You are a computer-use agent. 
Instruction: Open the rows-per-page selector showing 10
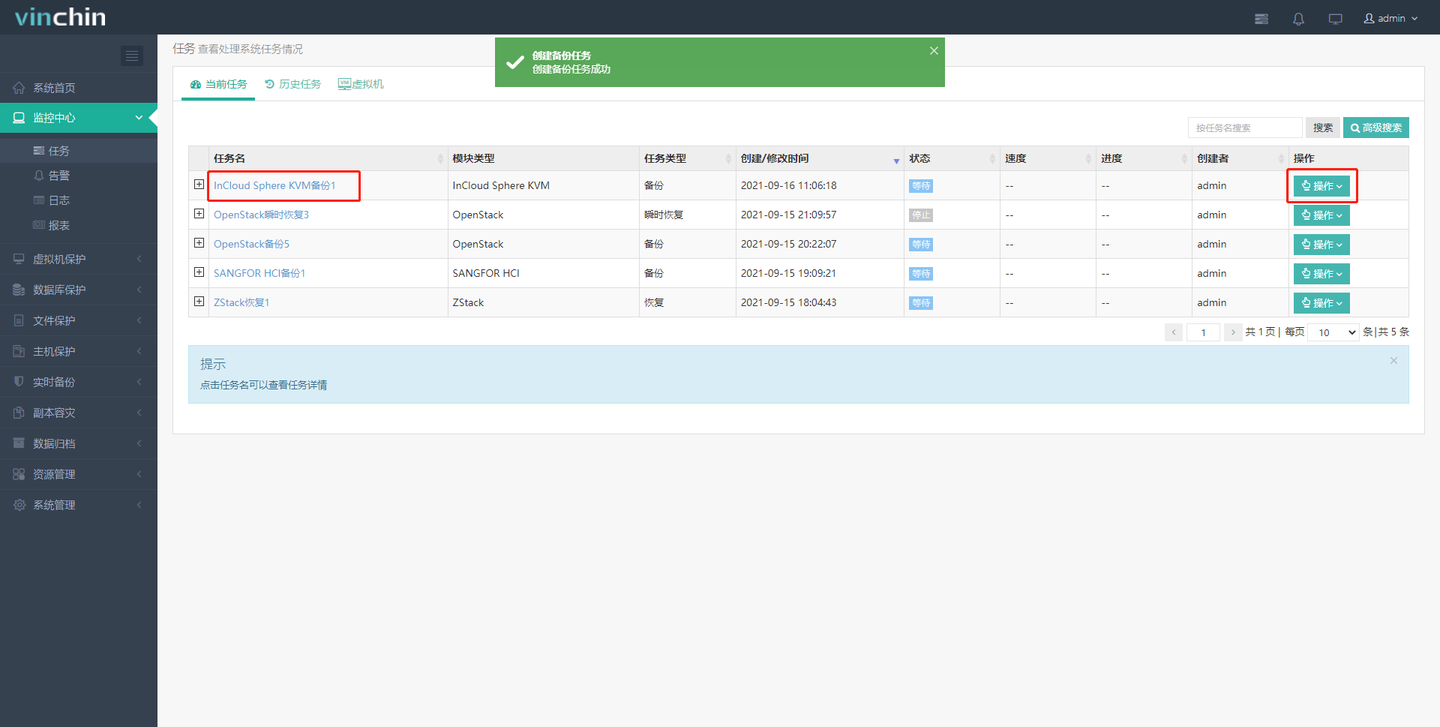(1334, 332)
